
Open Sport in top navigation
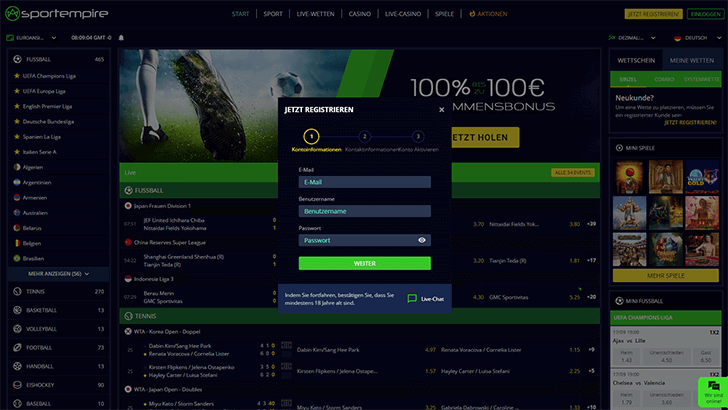pos(273,14)
